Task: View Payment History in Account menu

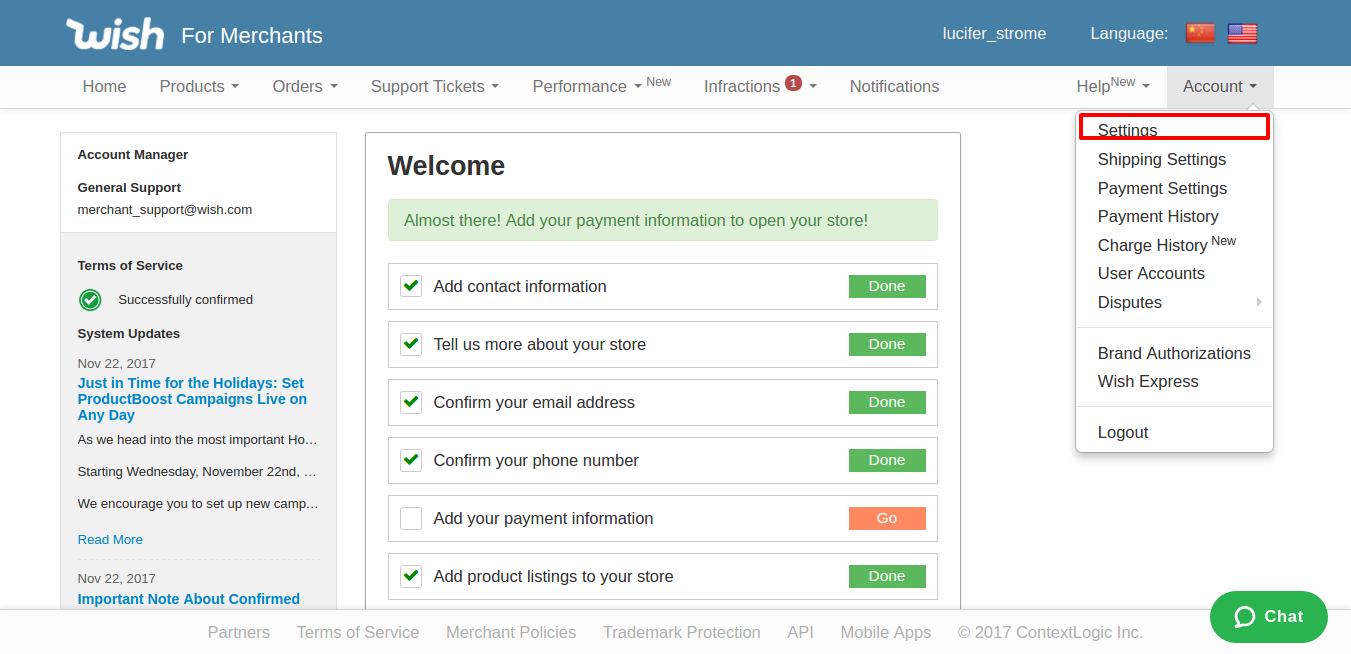Action: [x=1174, y=216]
